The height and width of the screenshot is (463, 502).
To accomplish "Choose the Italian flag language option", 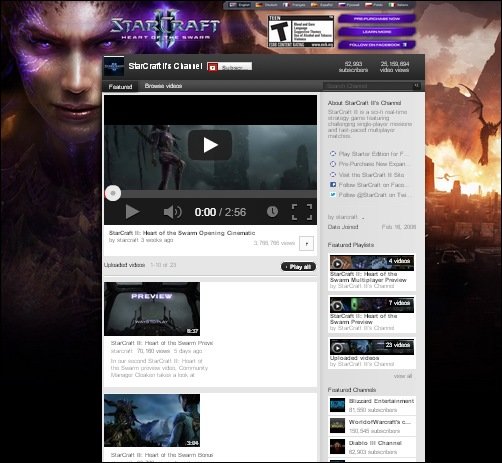I will click(x=392, y=5).
